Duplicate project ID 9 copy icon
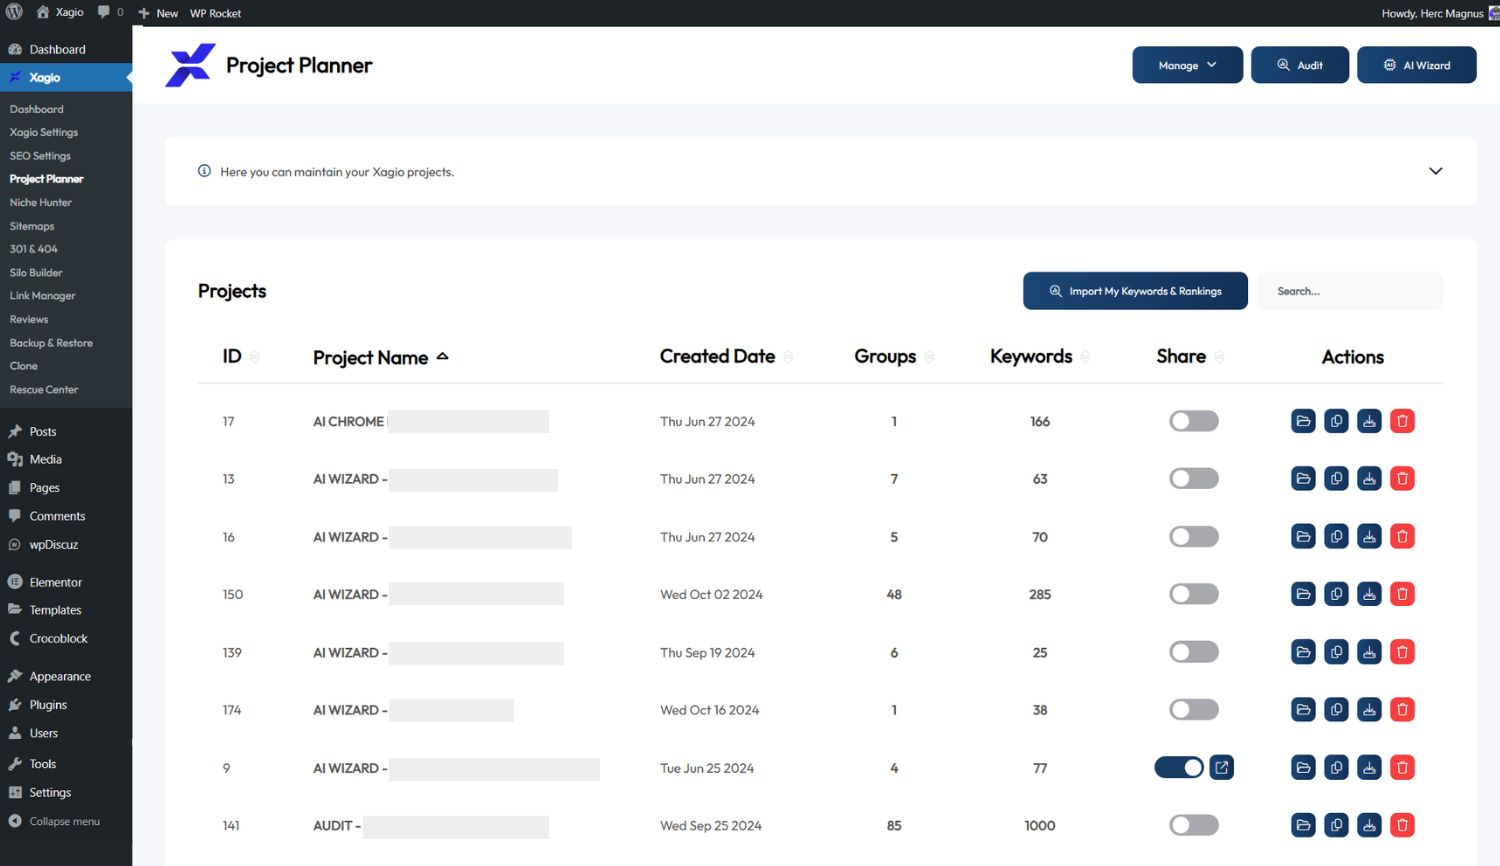 pyautogui.click(x=1336, y=768)
